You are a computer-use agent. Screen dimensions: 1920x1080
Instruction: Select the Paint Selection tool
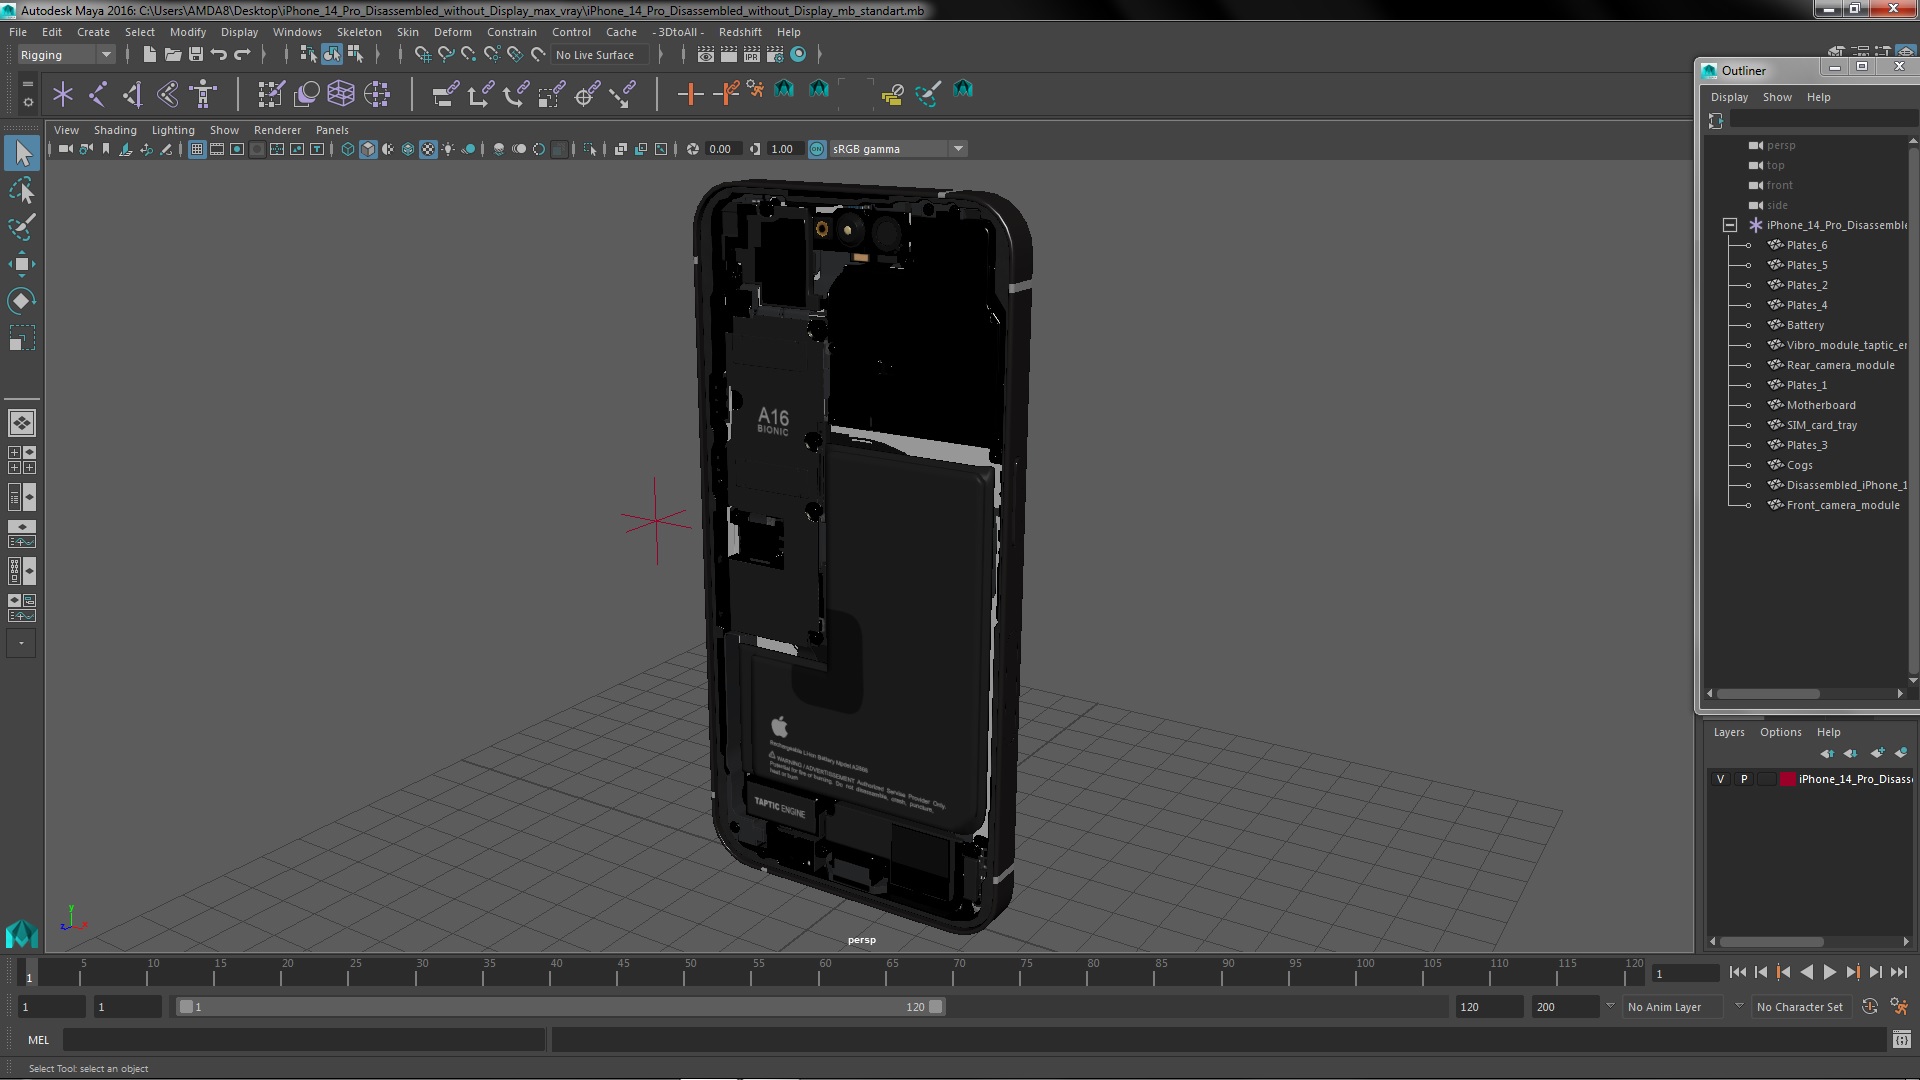(21, 227)
